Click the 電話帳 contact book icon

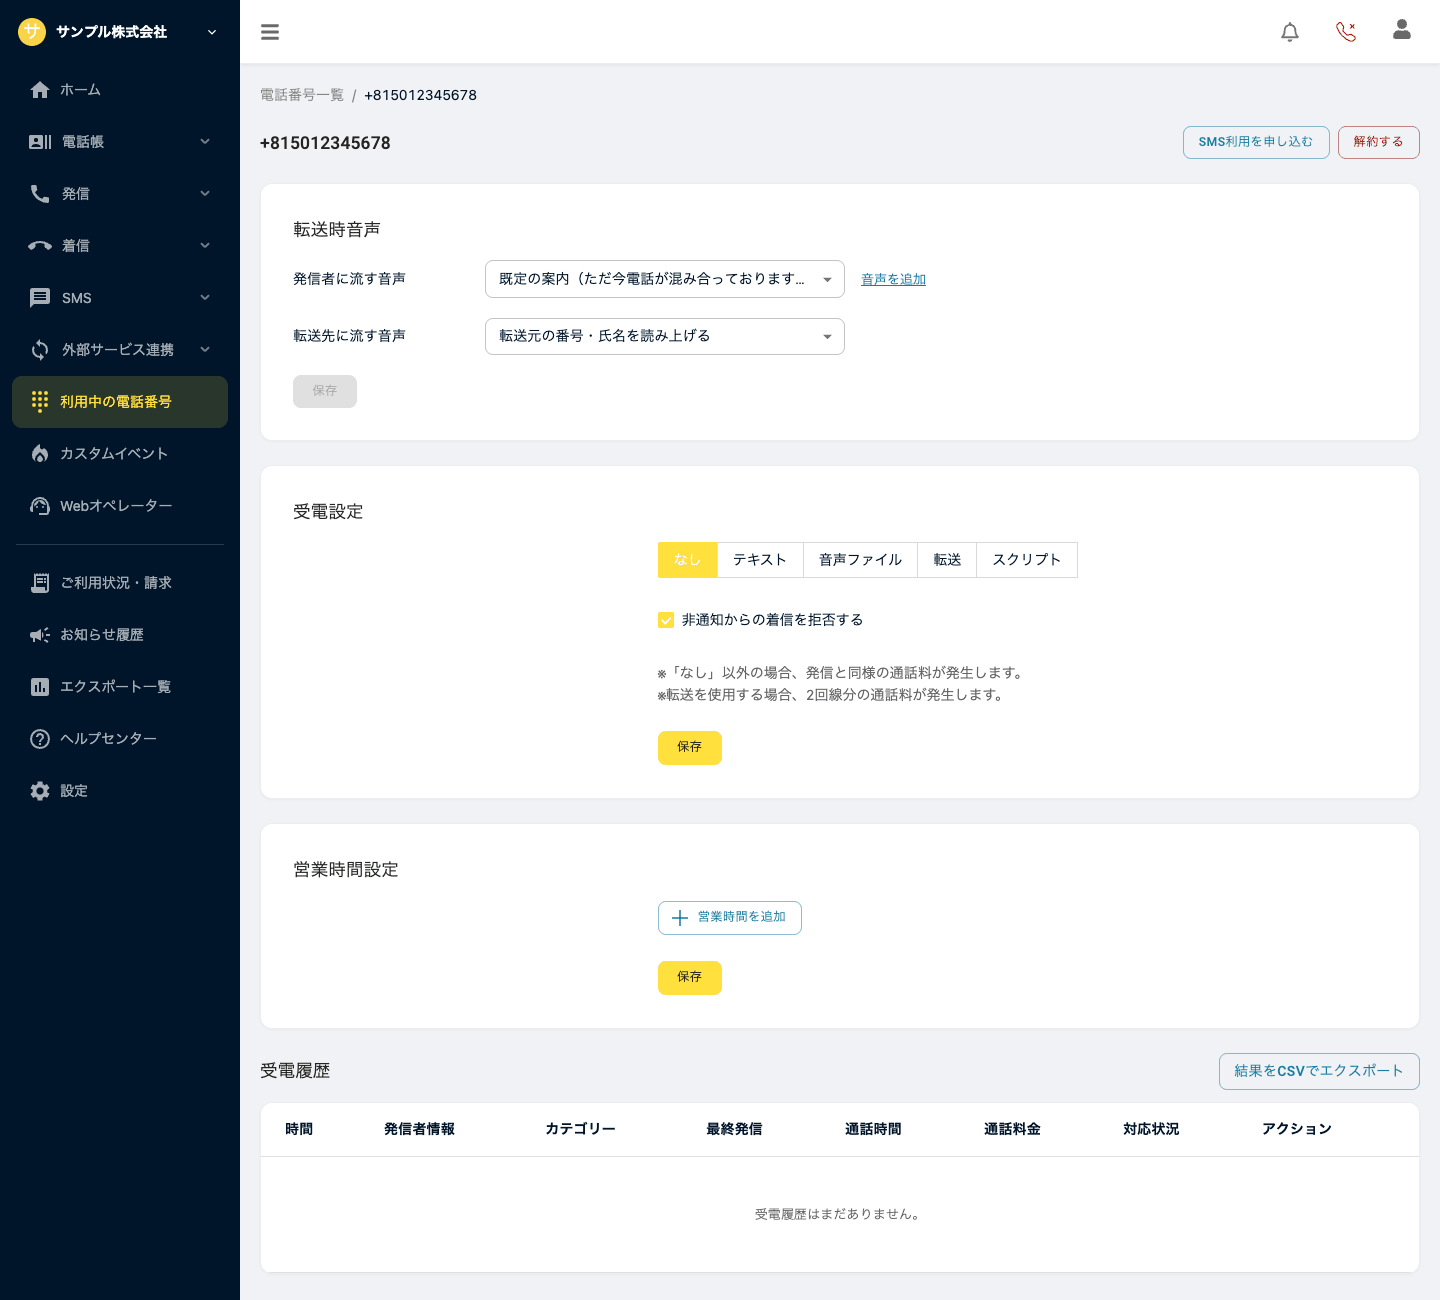pyautogui.click(x=40, y=142)
